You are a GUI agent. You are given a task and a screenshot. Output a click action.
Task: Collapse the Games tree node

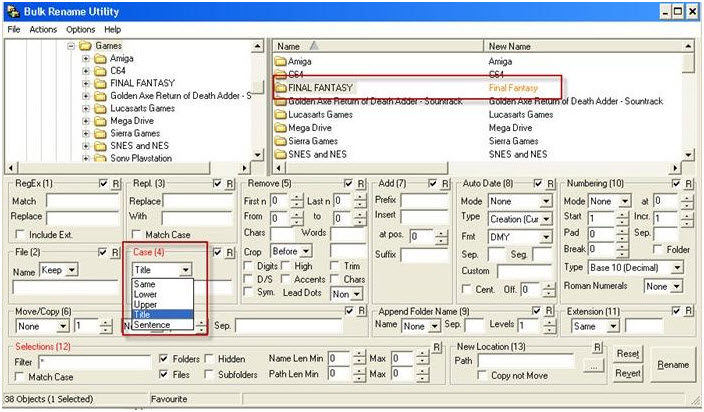(x=70, y=46)
